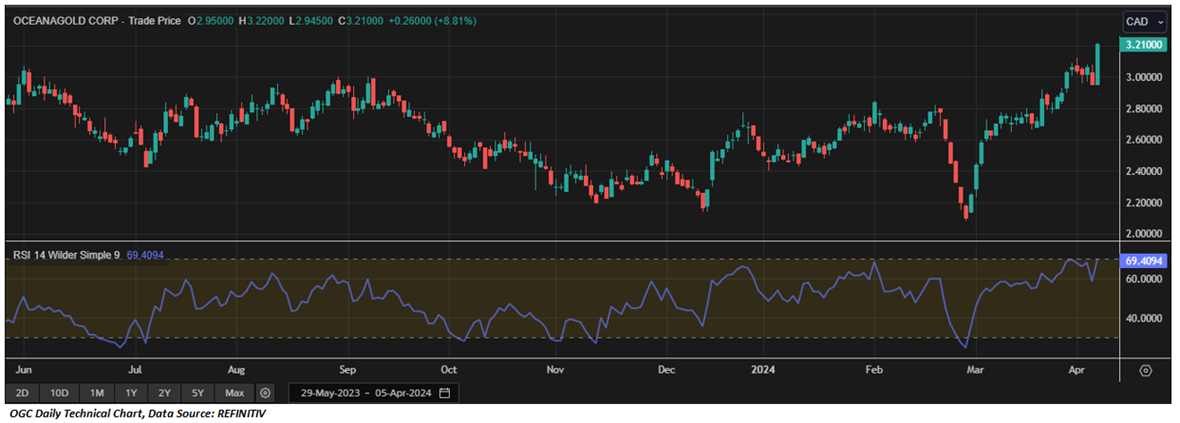Open chart settings gear at bottom right
1180x423 pixels.
pyautogui.click(x=1146, y=370)
